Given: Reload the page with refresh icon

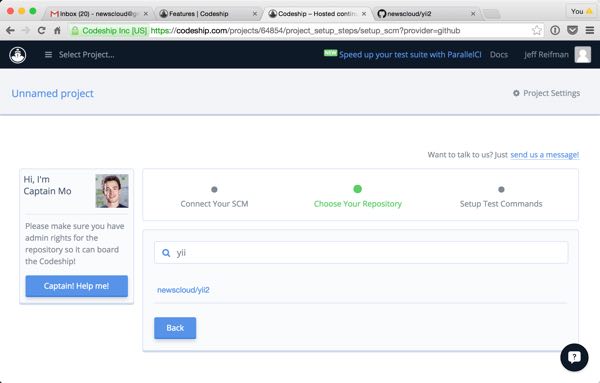Looking at the screenshot, I should point(41,30).
